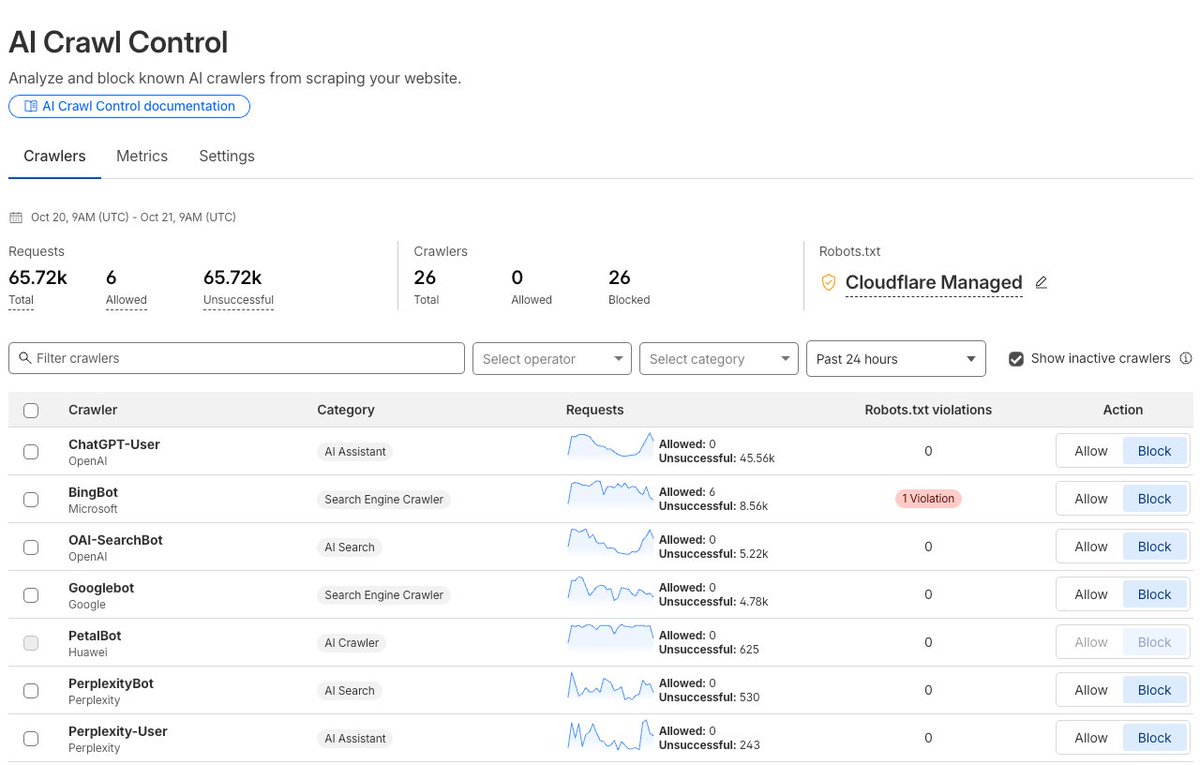Allow the BingBot crawler
The width and height of the screenshot is (1200, 765).
tap(1091, 499)
